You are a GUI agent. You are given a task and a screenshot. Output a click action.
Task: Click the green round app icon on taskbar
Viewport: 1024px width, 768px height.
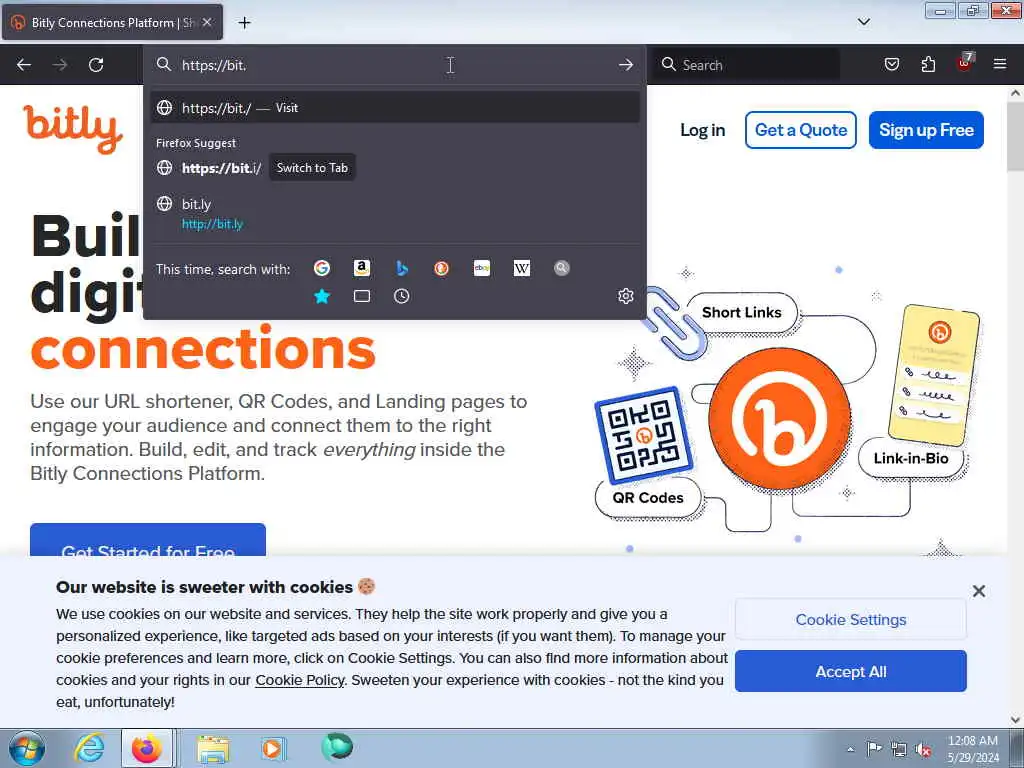click(336, 747)
